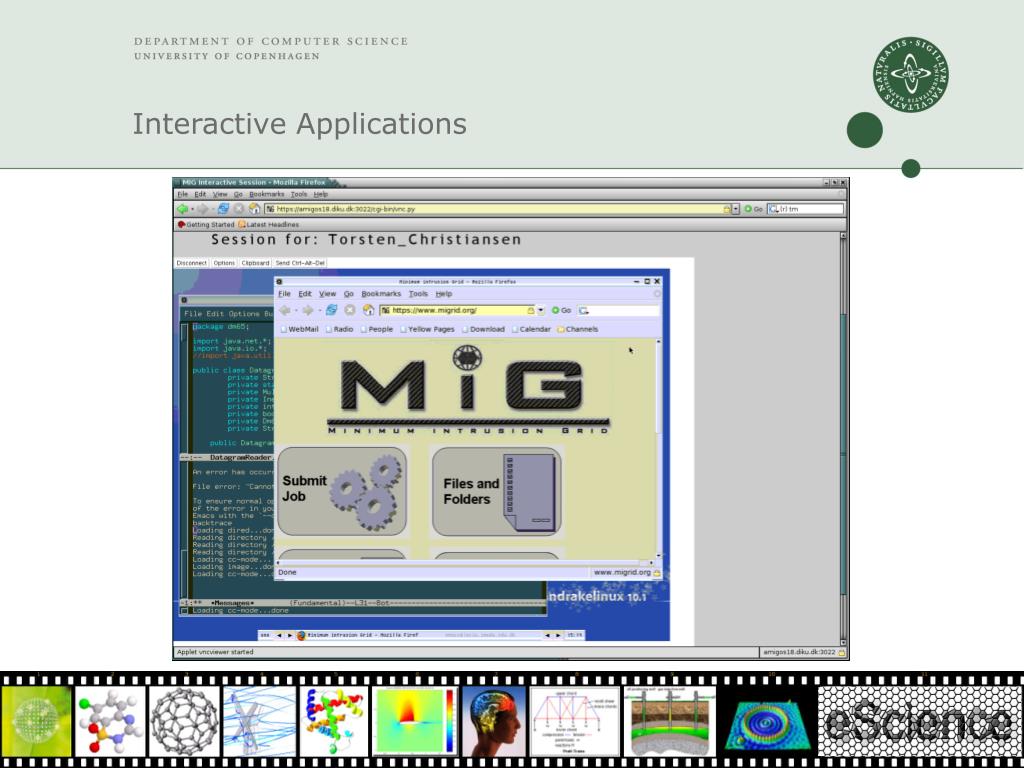Open the People bookmark
Viewport: 1024px width, 768px height.
377,329
